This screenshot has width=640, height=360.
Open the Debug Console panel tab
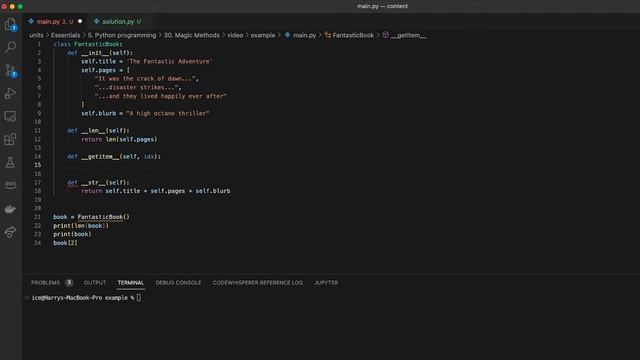tap(178, 282)
